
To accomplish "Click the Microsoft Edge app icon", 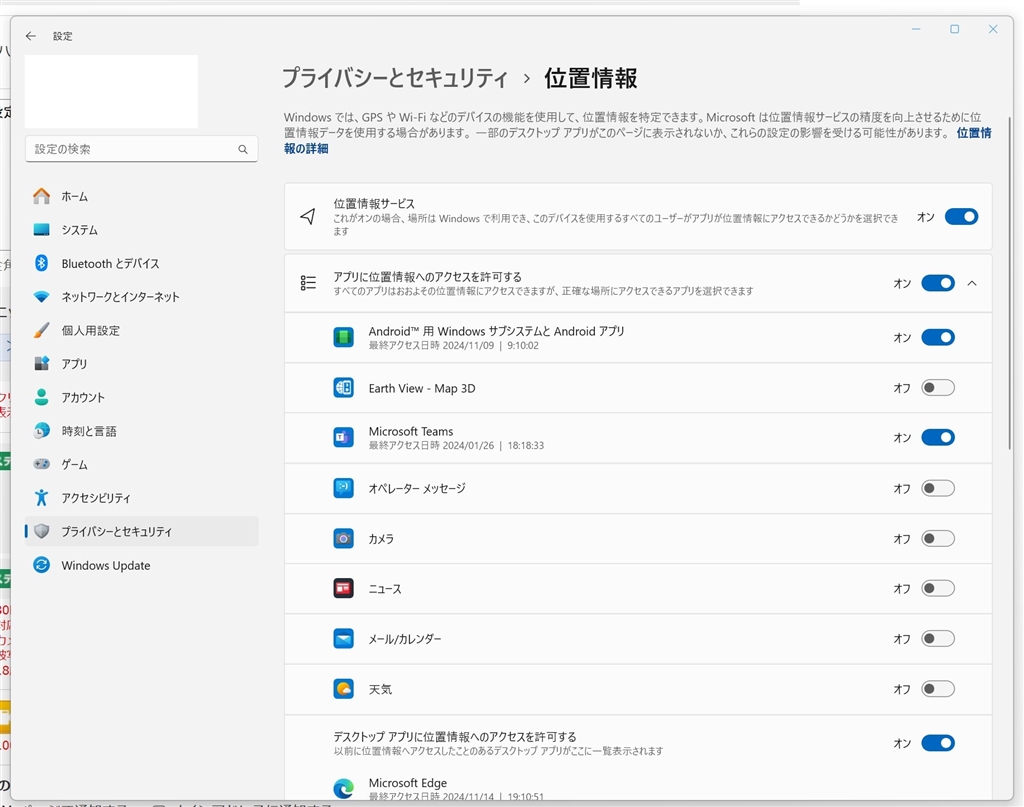I will (x=344, y=789).
